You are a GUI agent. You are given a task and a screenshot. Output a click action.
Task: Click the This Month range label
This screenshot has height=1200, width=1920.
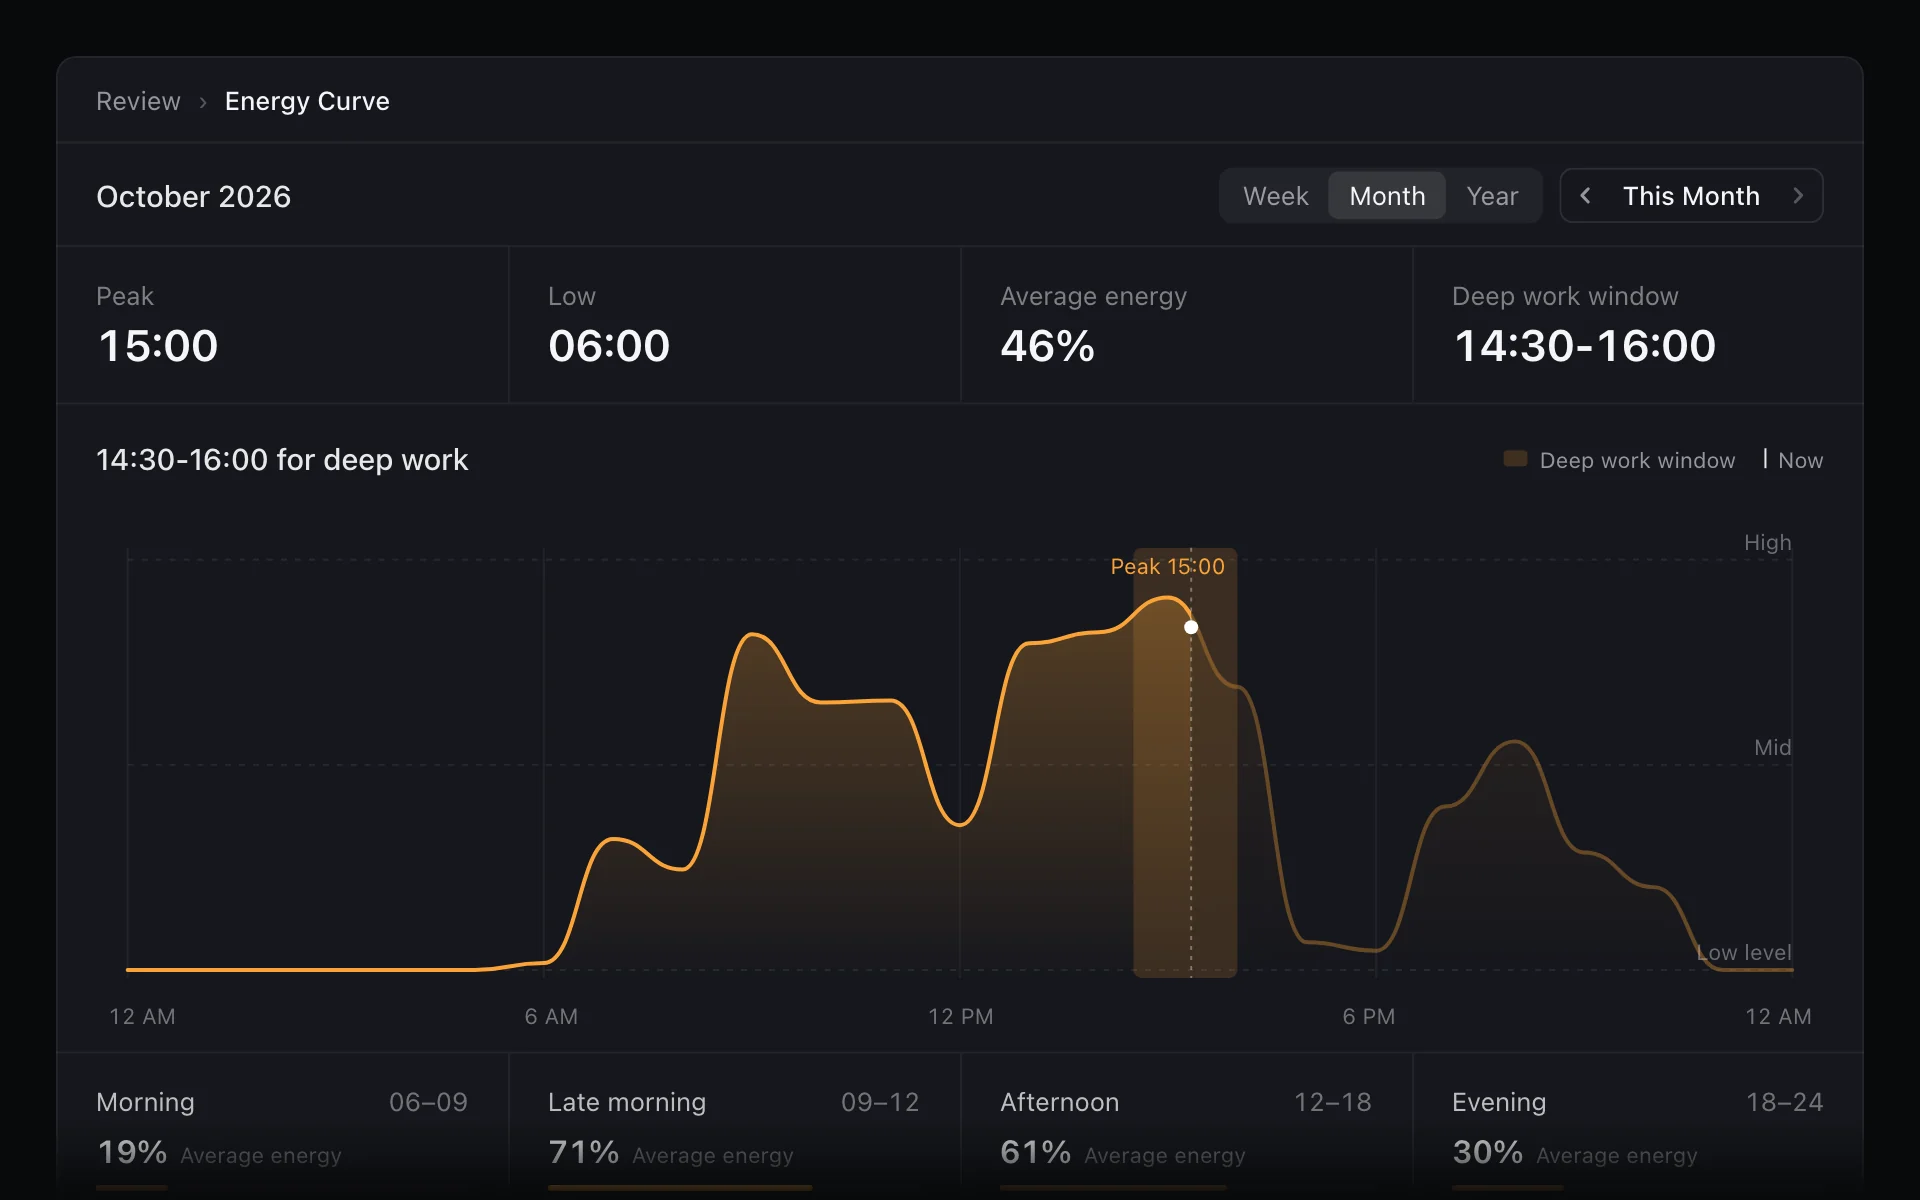click(x=1691, y=196)
